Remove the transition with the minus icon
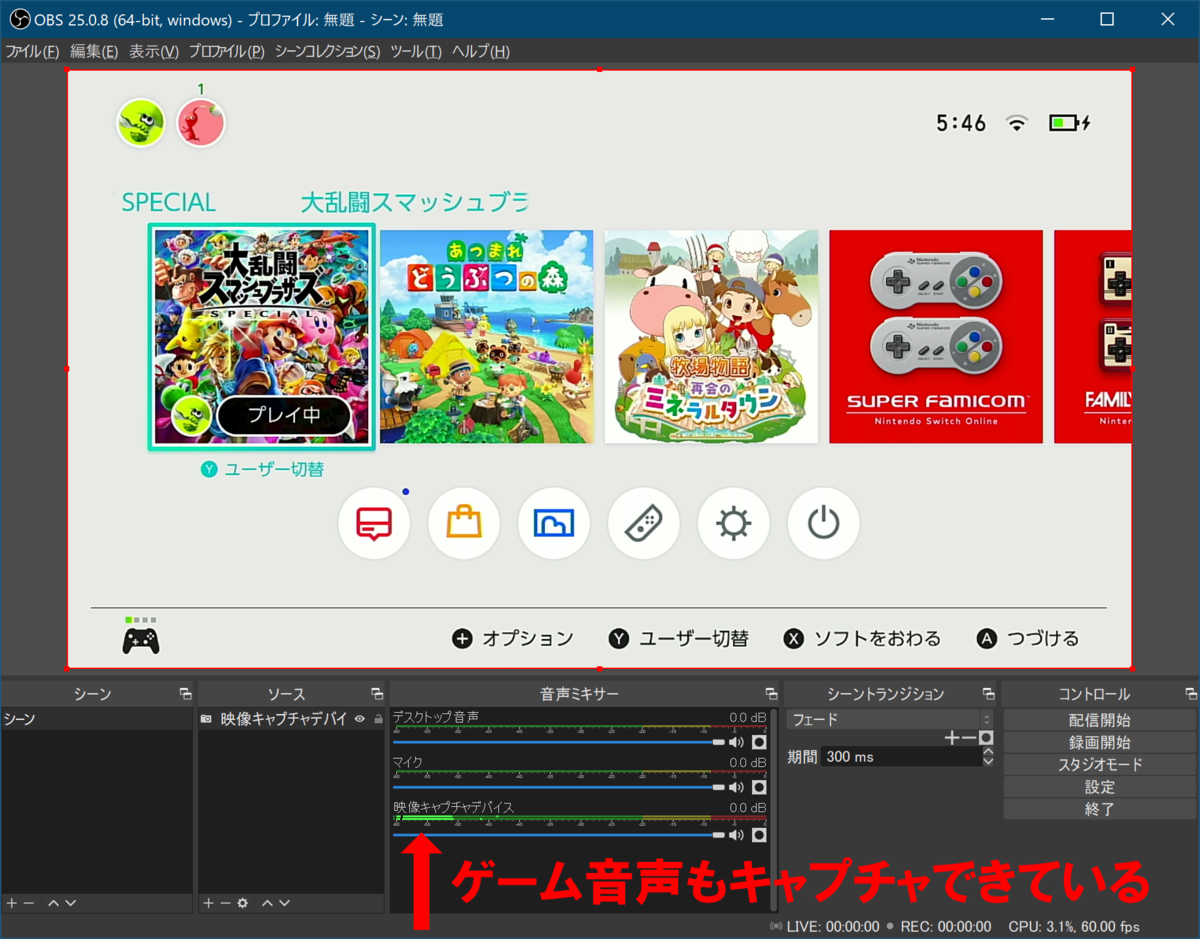1200x939 pixels. 969,738
